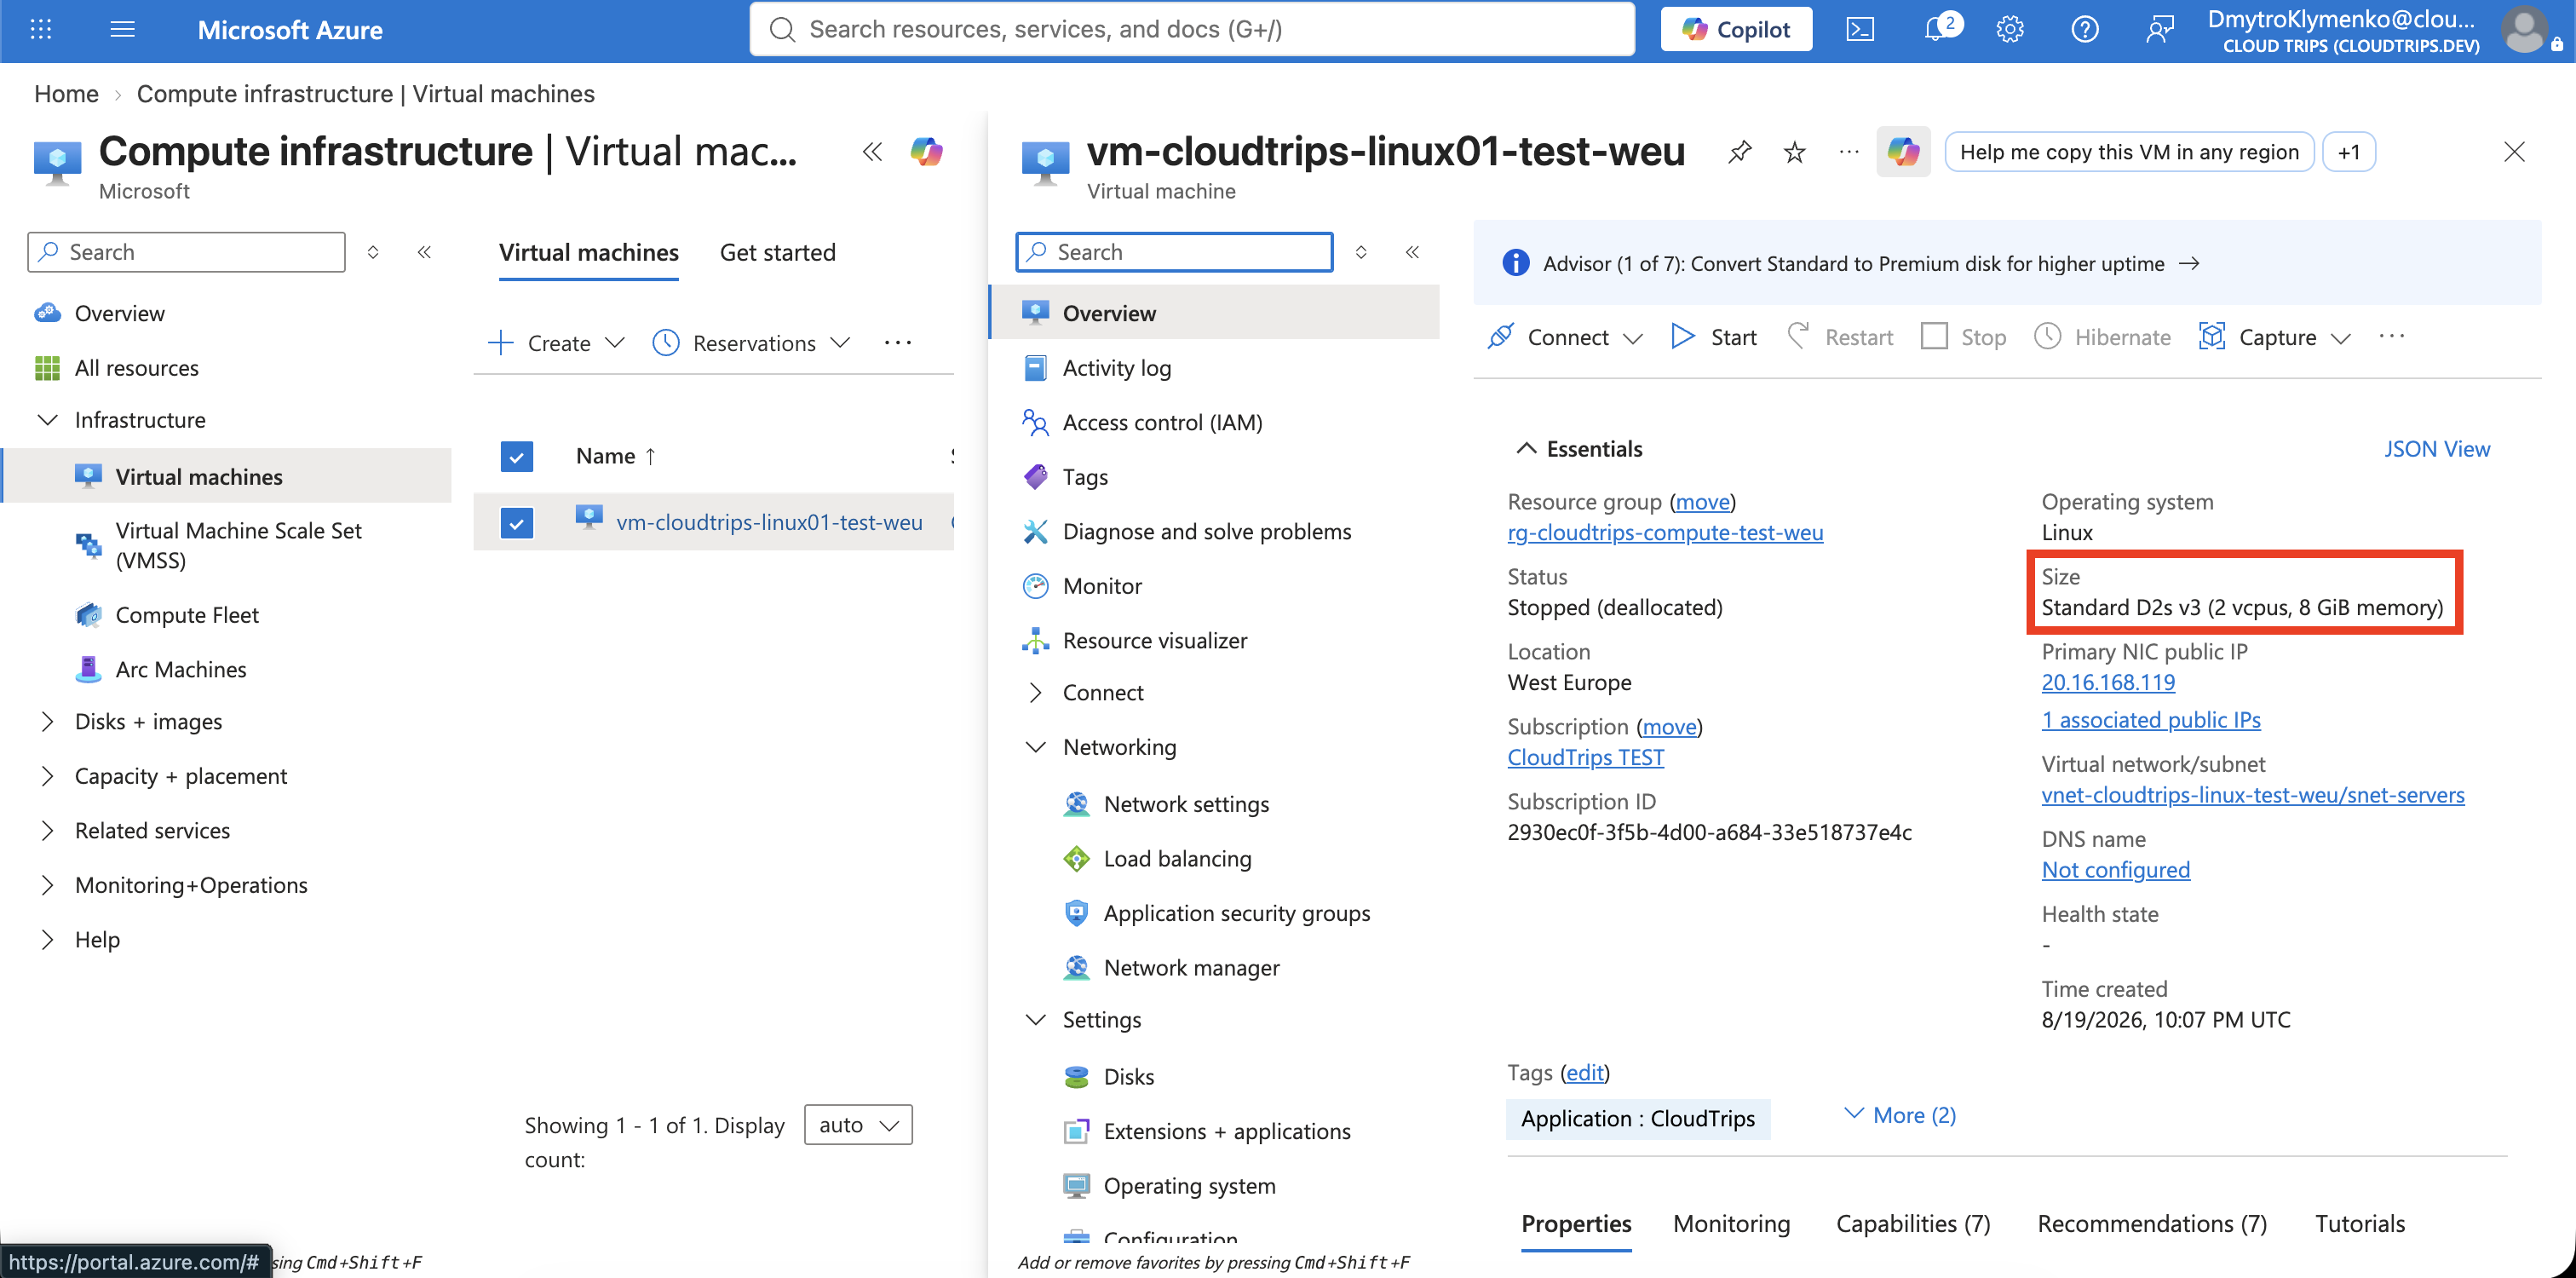Viewport: 2576px width, 1278px height.
Task: Collapse the left Compute infrastructure navigation menu
Action: click(424, 252)
